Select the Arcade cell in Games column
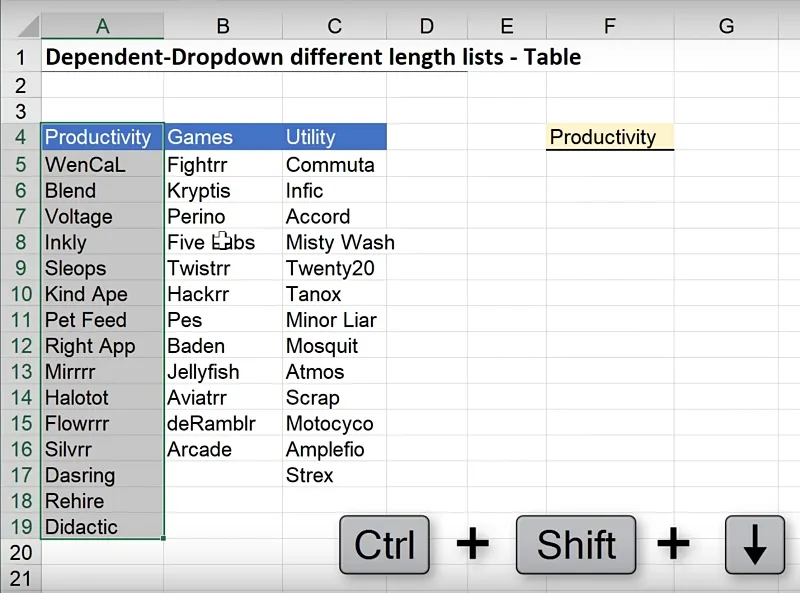Screen dimensions: 800x593 click(222, 449)
